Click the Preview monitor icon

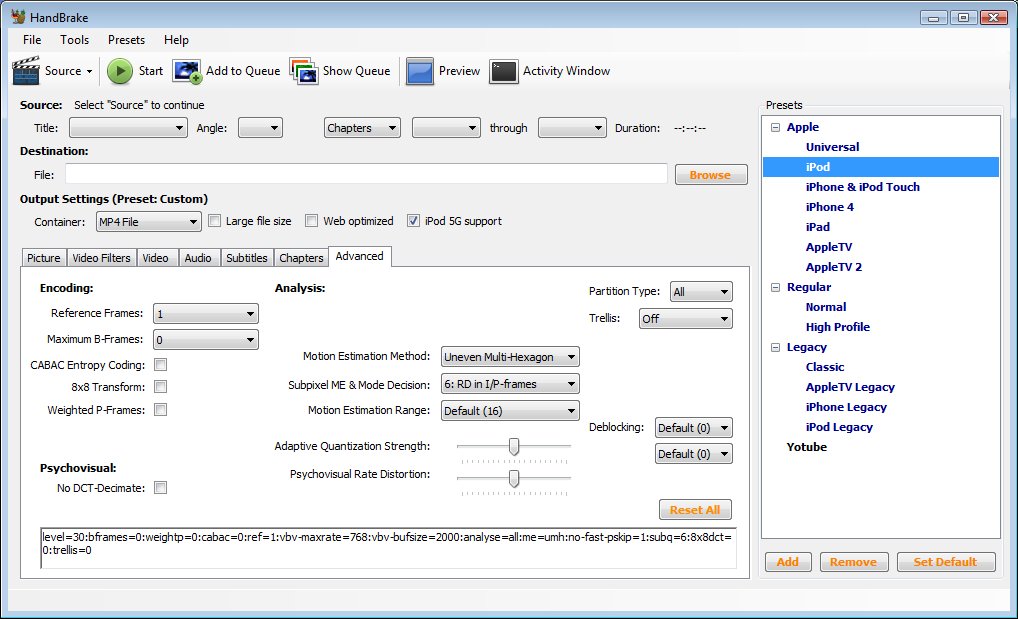pyautogui.click(x=419, y=71)
